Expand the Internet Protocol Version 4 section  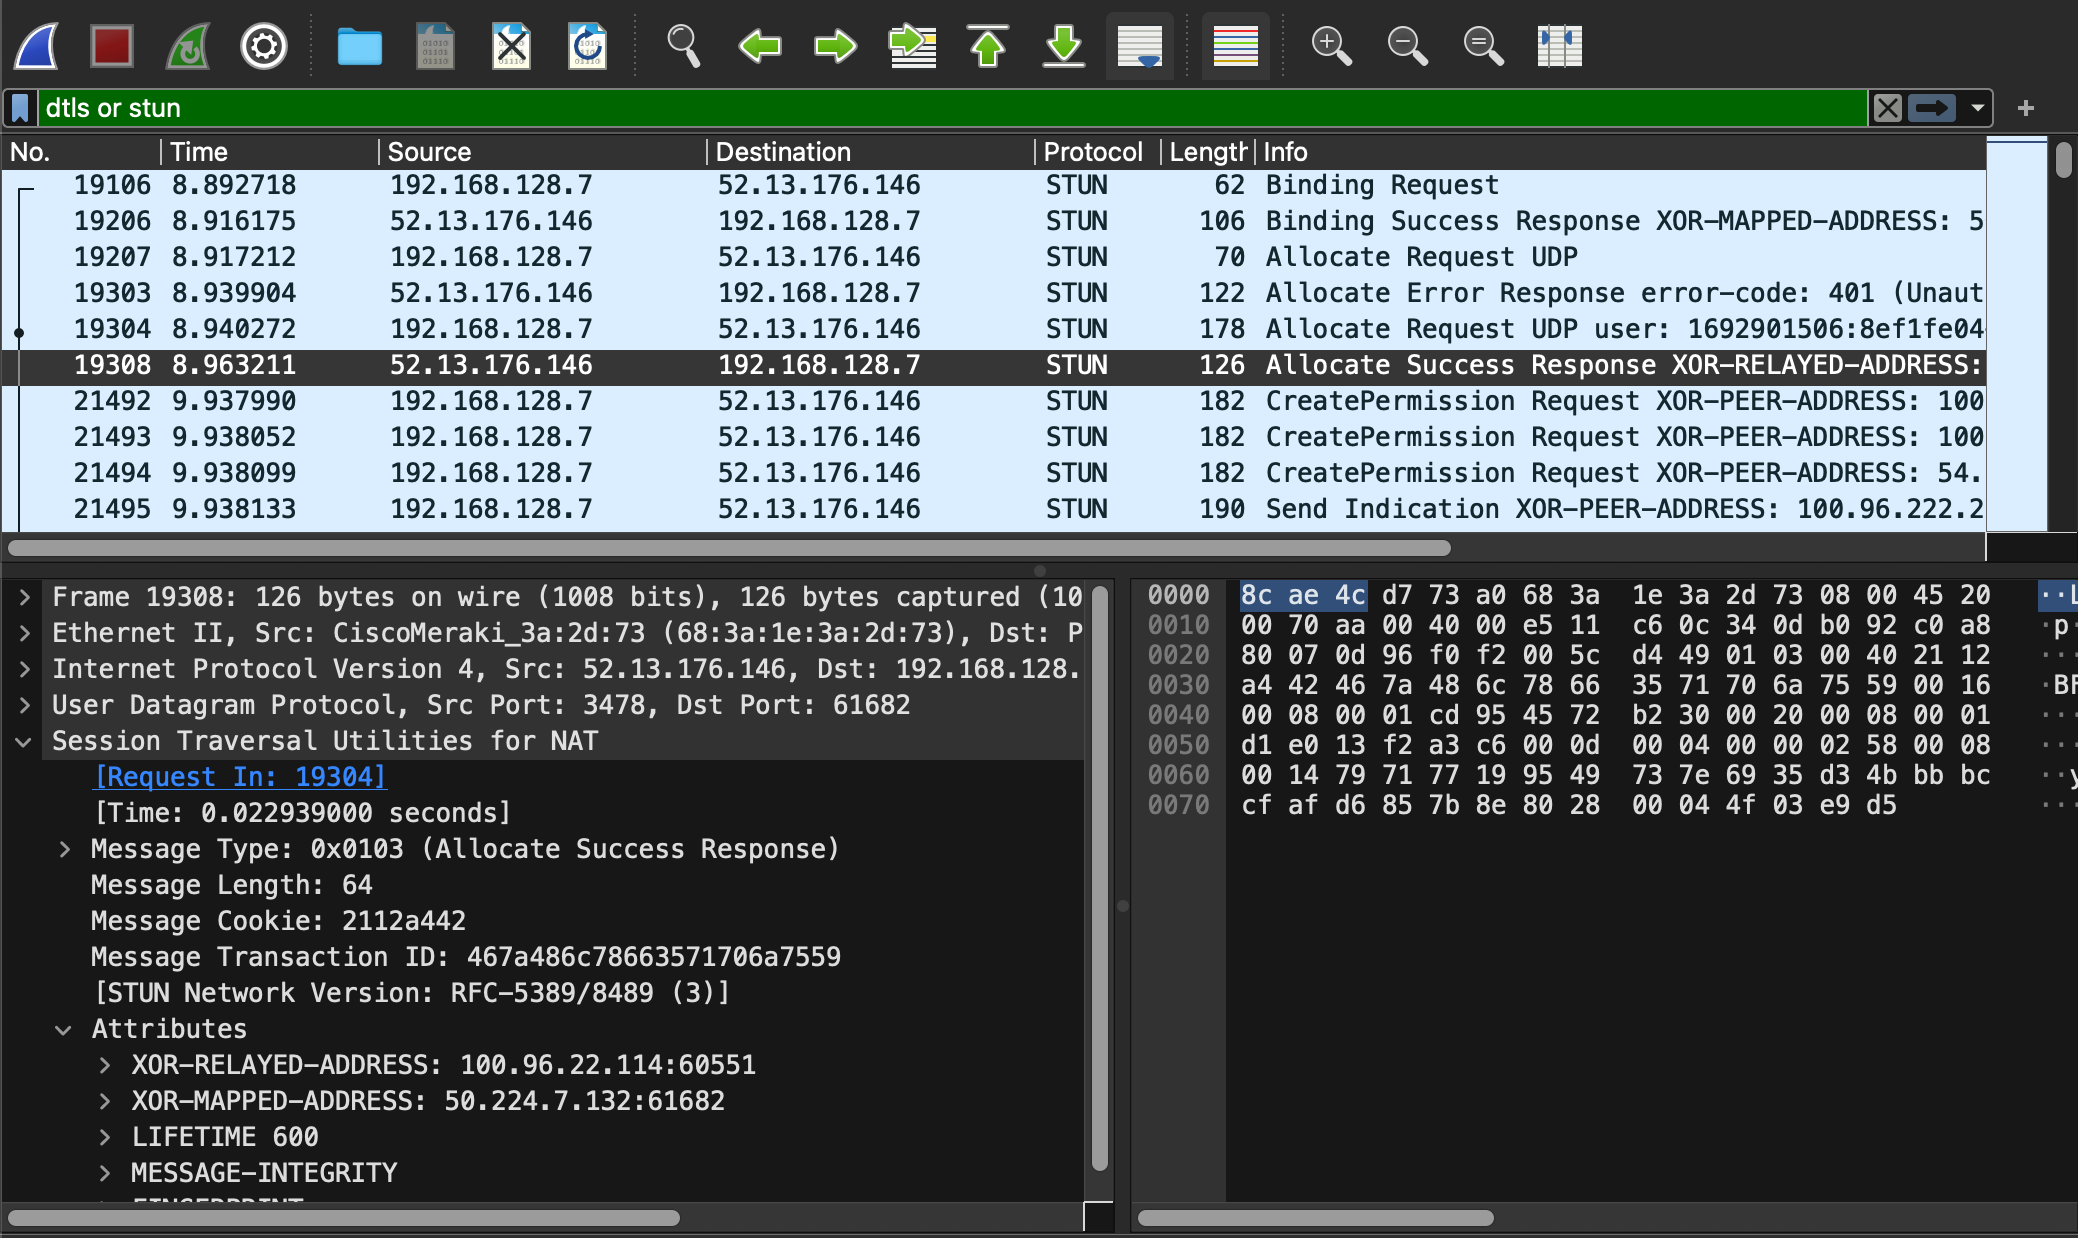[24, 668]
